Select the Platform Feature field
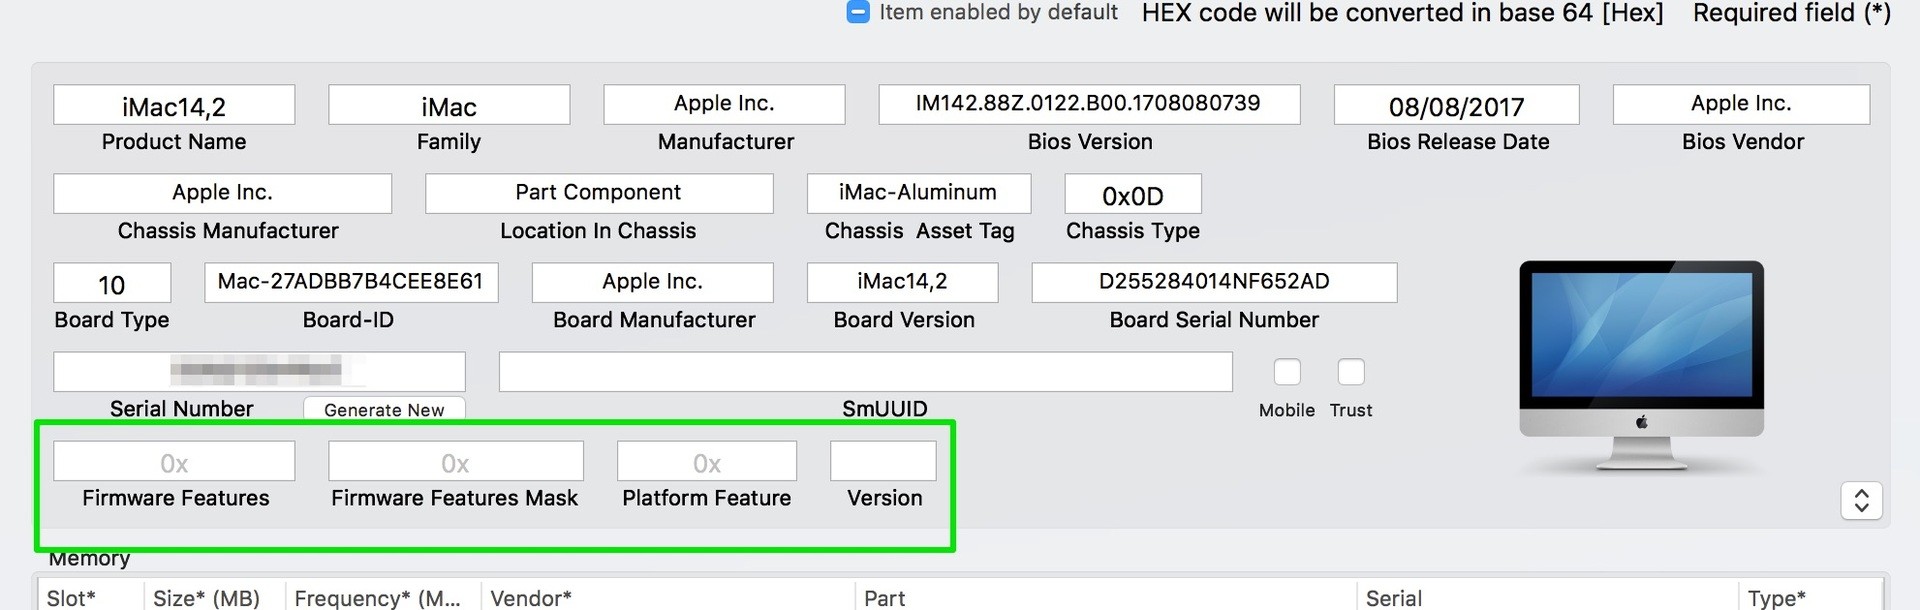This screenshot has height=610, width=1920. [706, 462]
